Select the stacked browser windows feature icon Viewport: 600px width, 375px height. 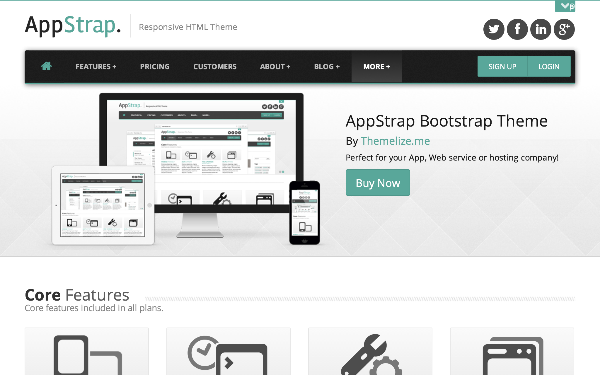(512, 356)
